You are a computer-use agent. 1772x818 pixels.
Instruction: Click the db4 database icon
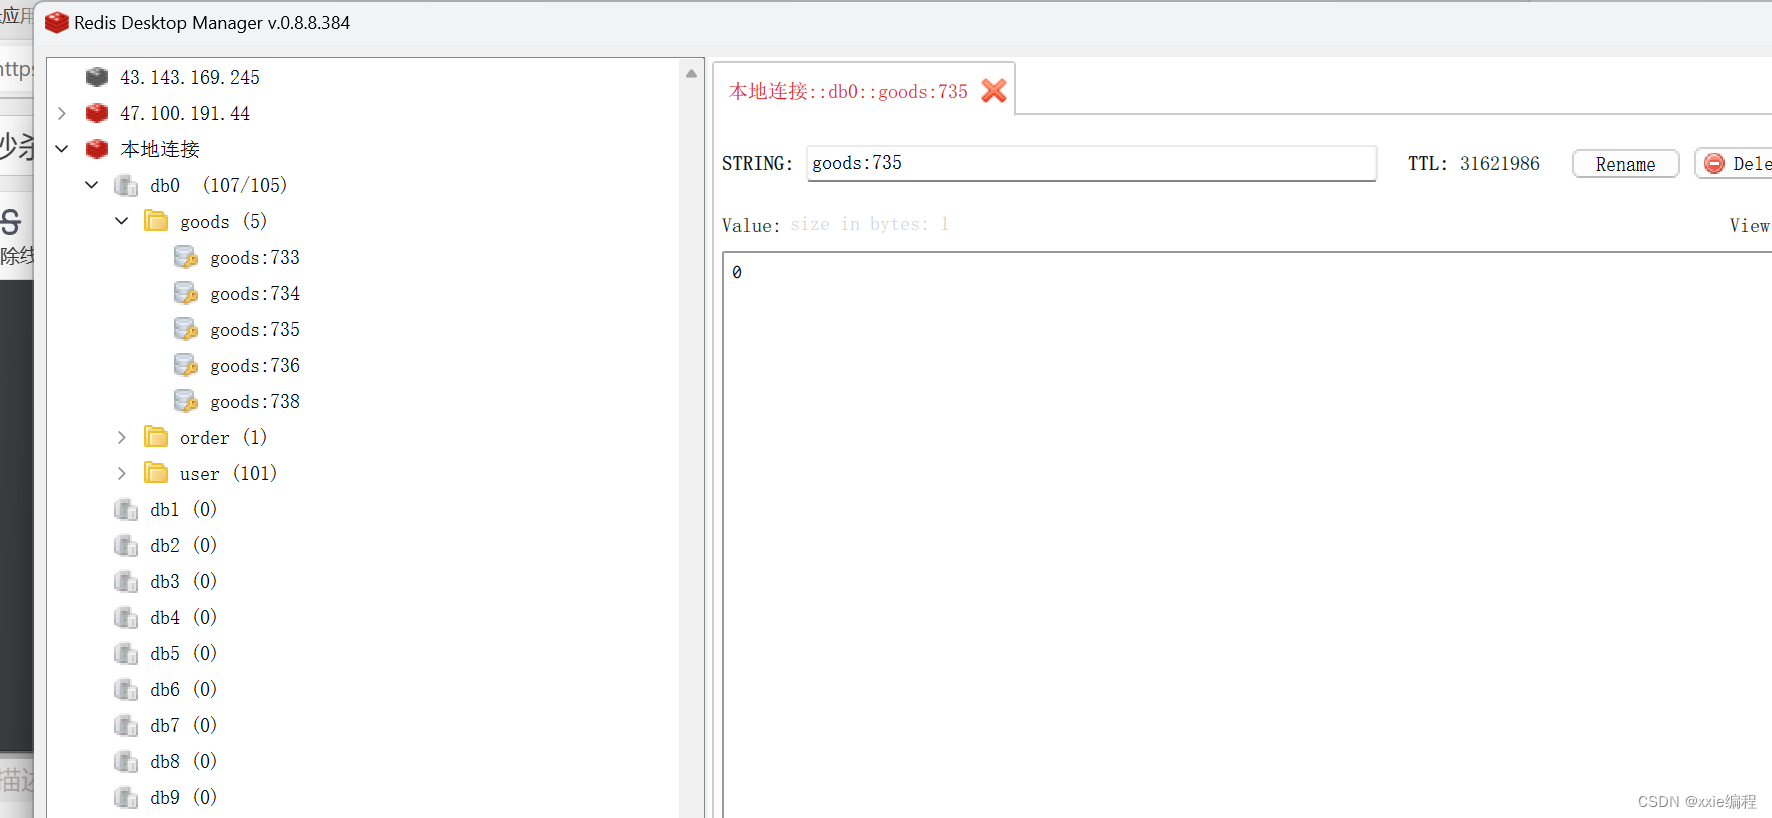pos(126,617)
